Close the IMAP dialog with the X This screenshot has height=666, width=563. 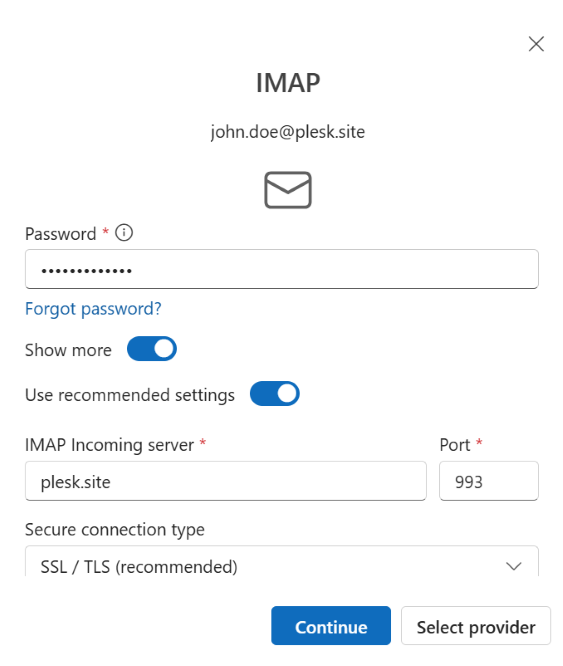(536, 44)
